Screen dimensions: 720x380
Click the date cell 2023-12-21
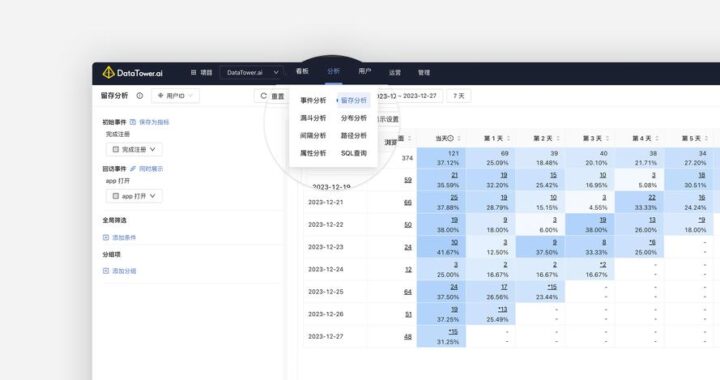click(x=326, y=202)
